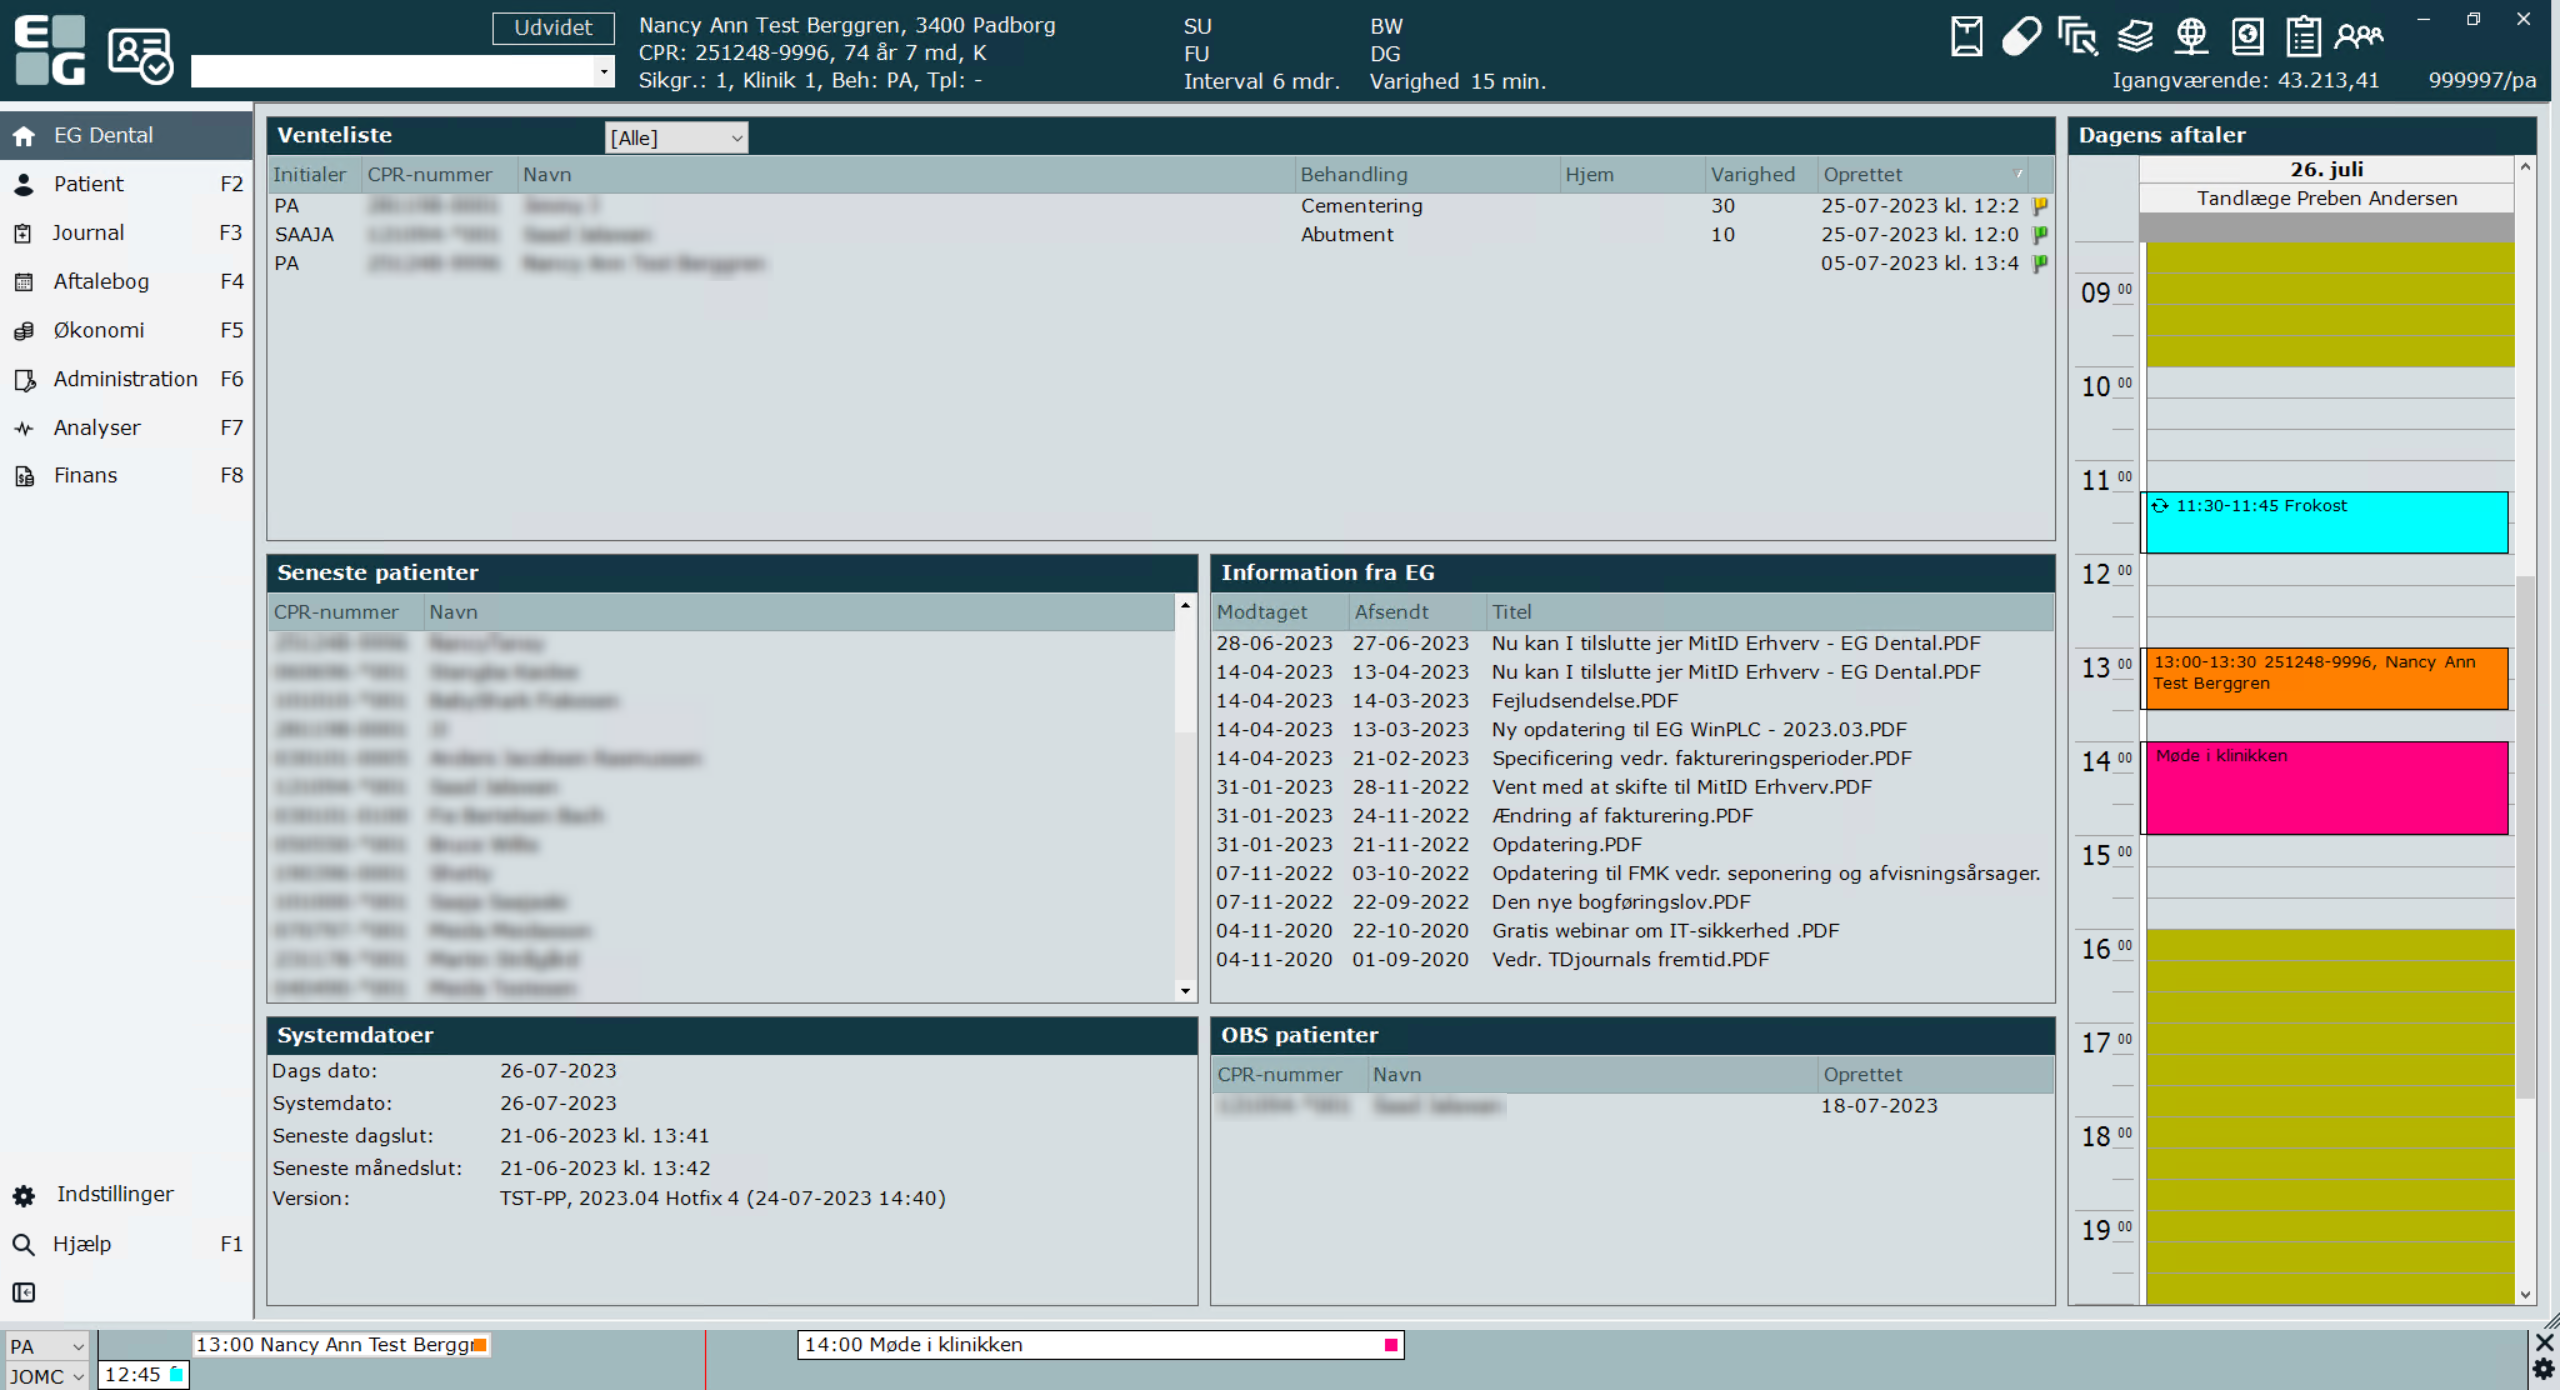Open the pill medication icon in the header
Viewport: 2560px width, 1390px height.
pyautogui.click(x=2021, y=37)
